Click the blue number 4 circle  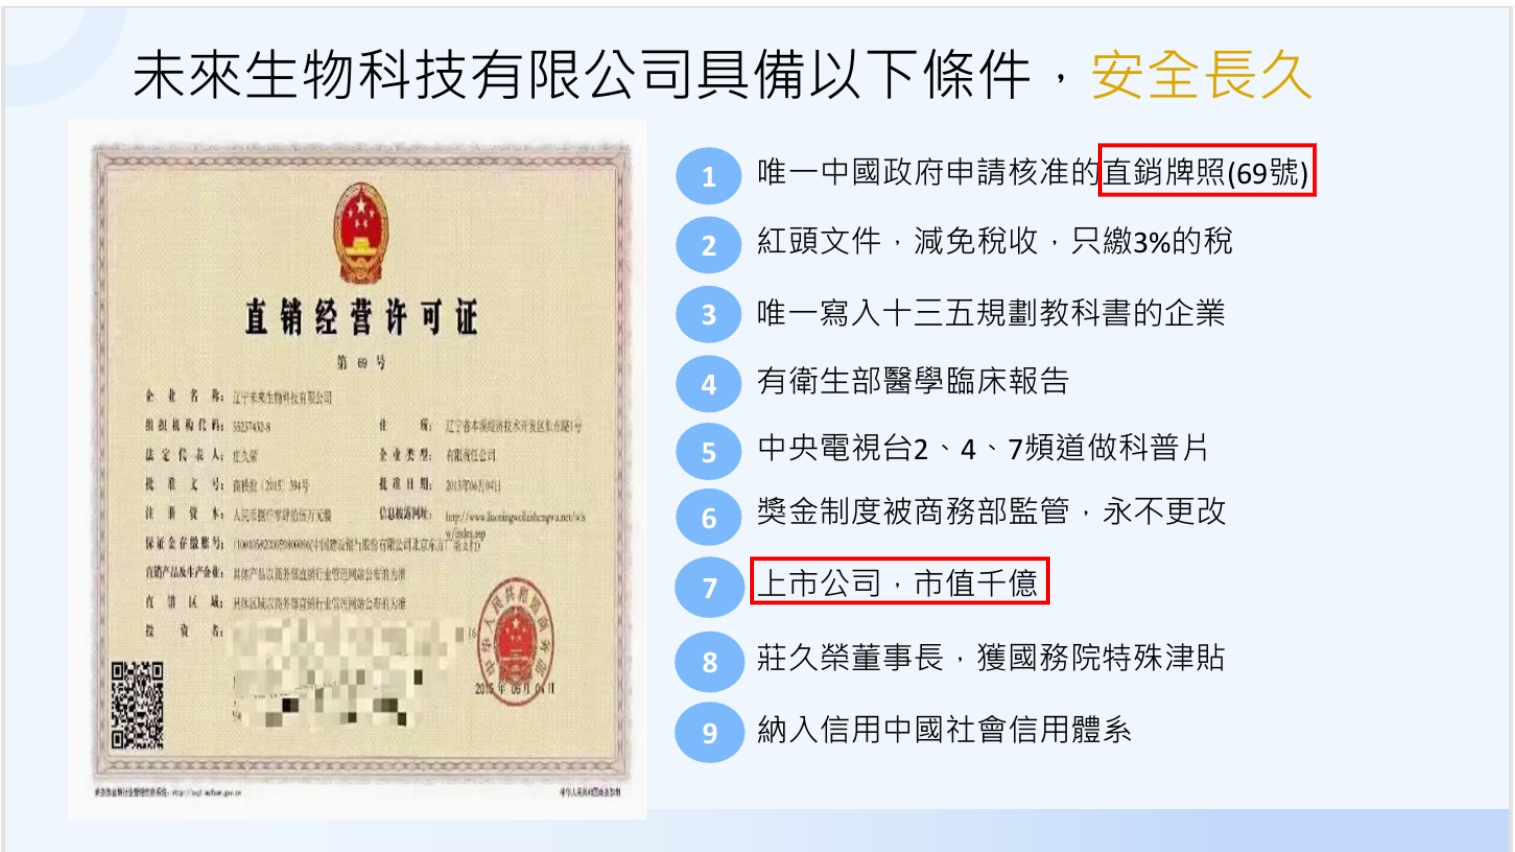[x=708, y=384]
